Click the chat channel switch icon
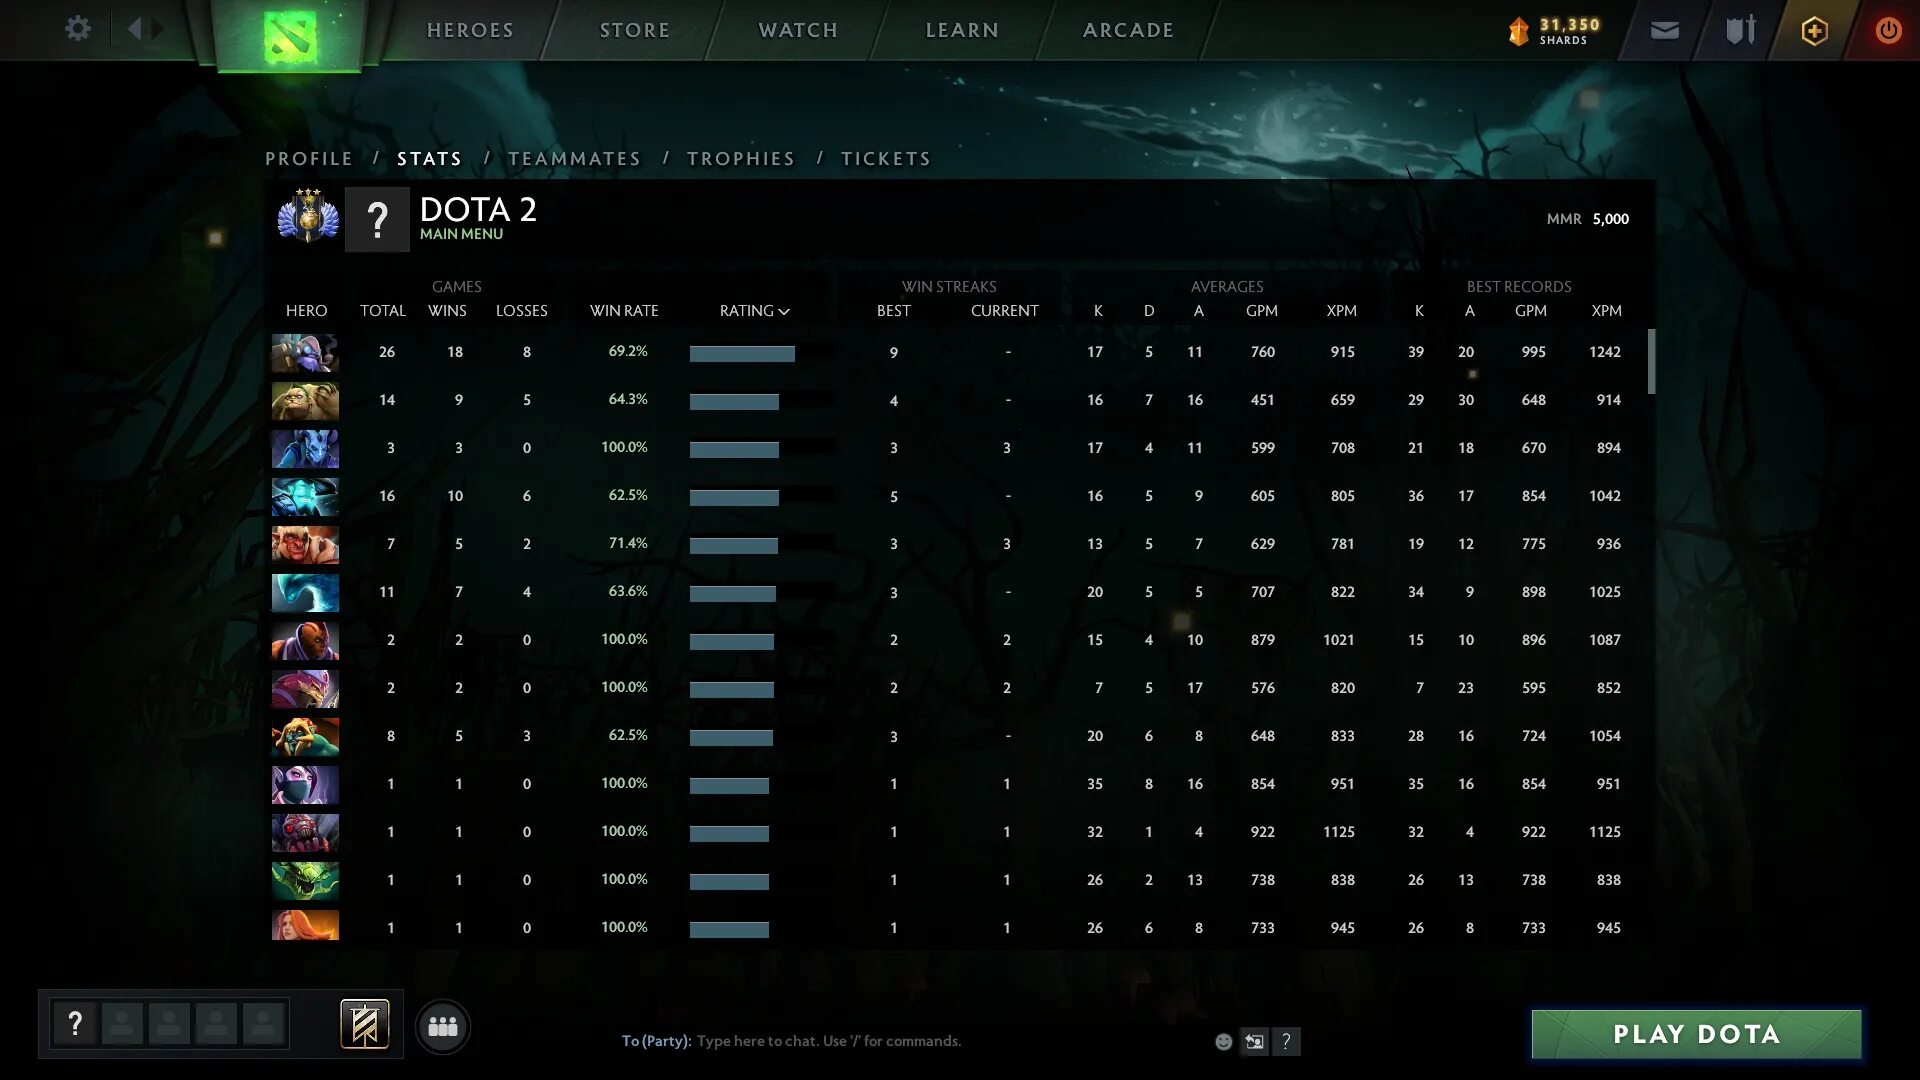This screenshot has height=1080, width=1920. 1254,1041
